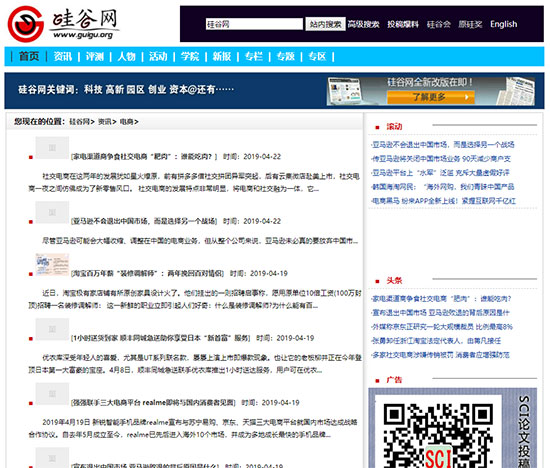Image resolution: width=550 pixels, height=468 pixels.
Task: Open the 1小时送货到家 顺丰同城 article
Action: (x=161, y=338)
